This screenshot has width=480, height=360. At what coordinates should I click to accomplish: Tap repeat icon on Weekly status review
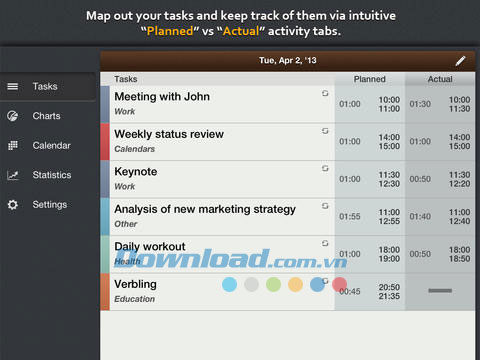click(325, 131)
